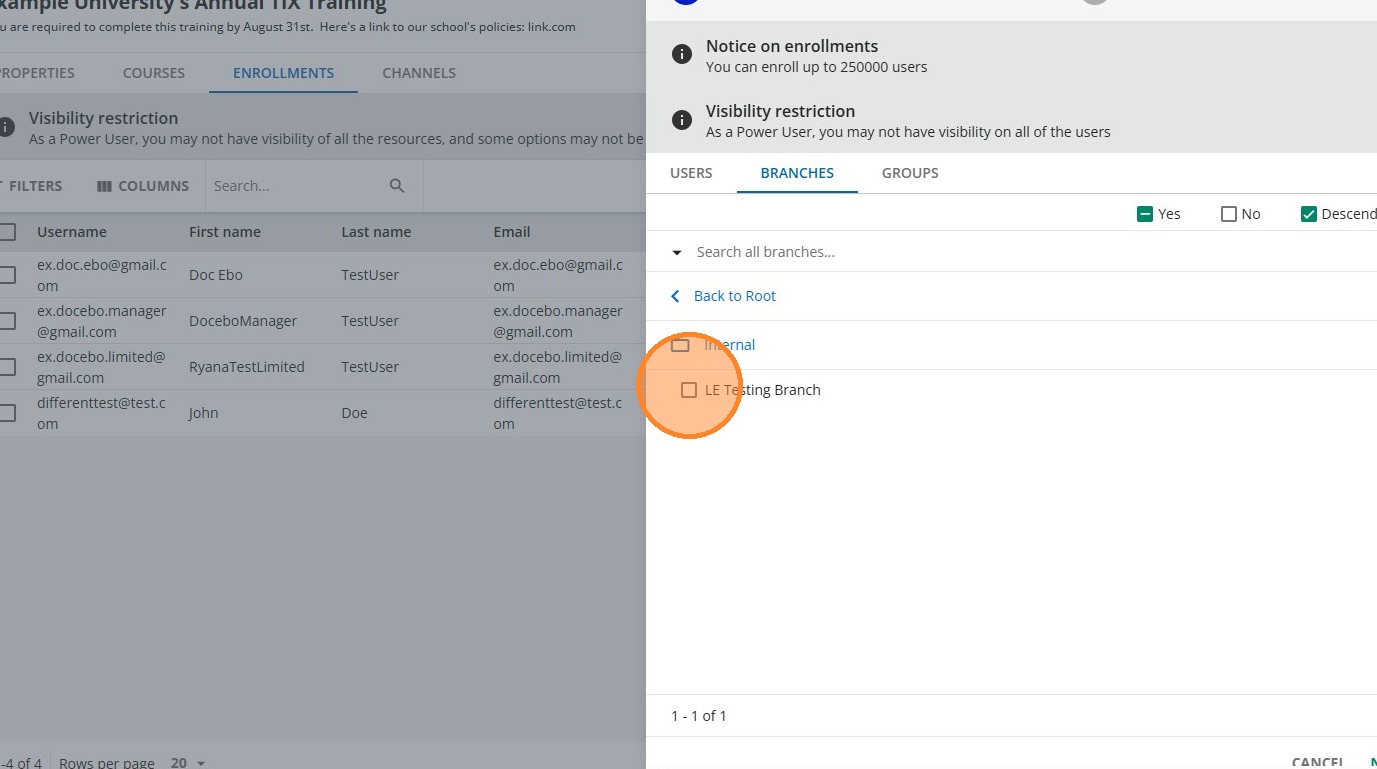
Task: Sort by the Email column header
Action: [512, 232]
